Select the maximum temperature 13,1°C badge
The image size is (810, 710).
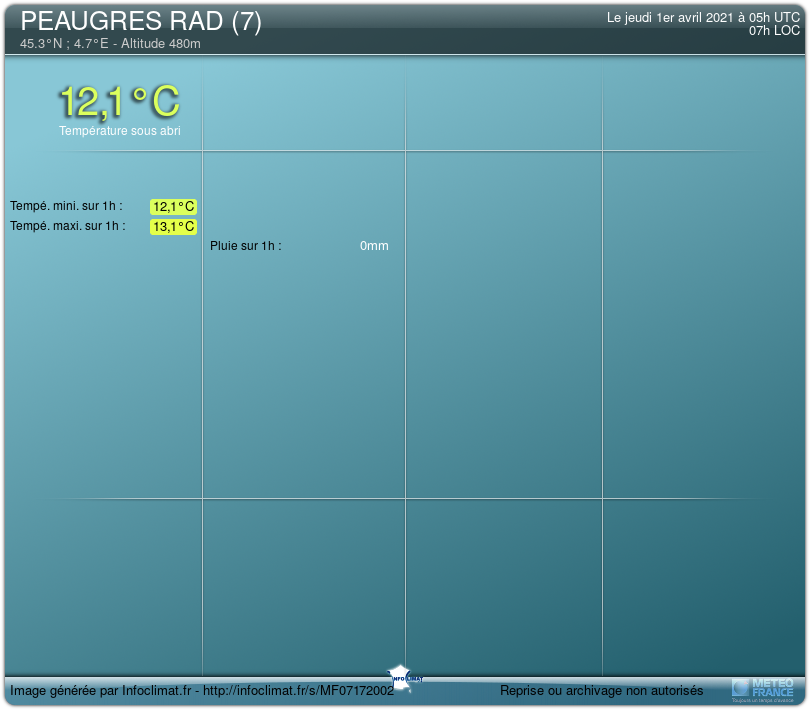(x=173, y=227)
